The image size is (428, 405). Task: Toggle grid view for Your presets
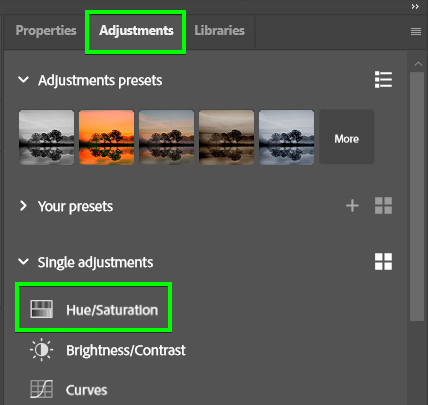(x=383, y=205)
